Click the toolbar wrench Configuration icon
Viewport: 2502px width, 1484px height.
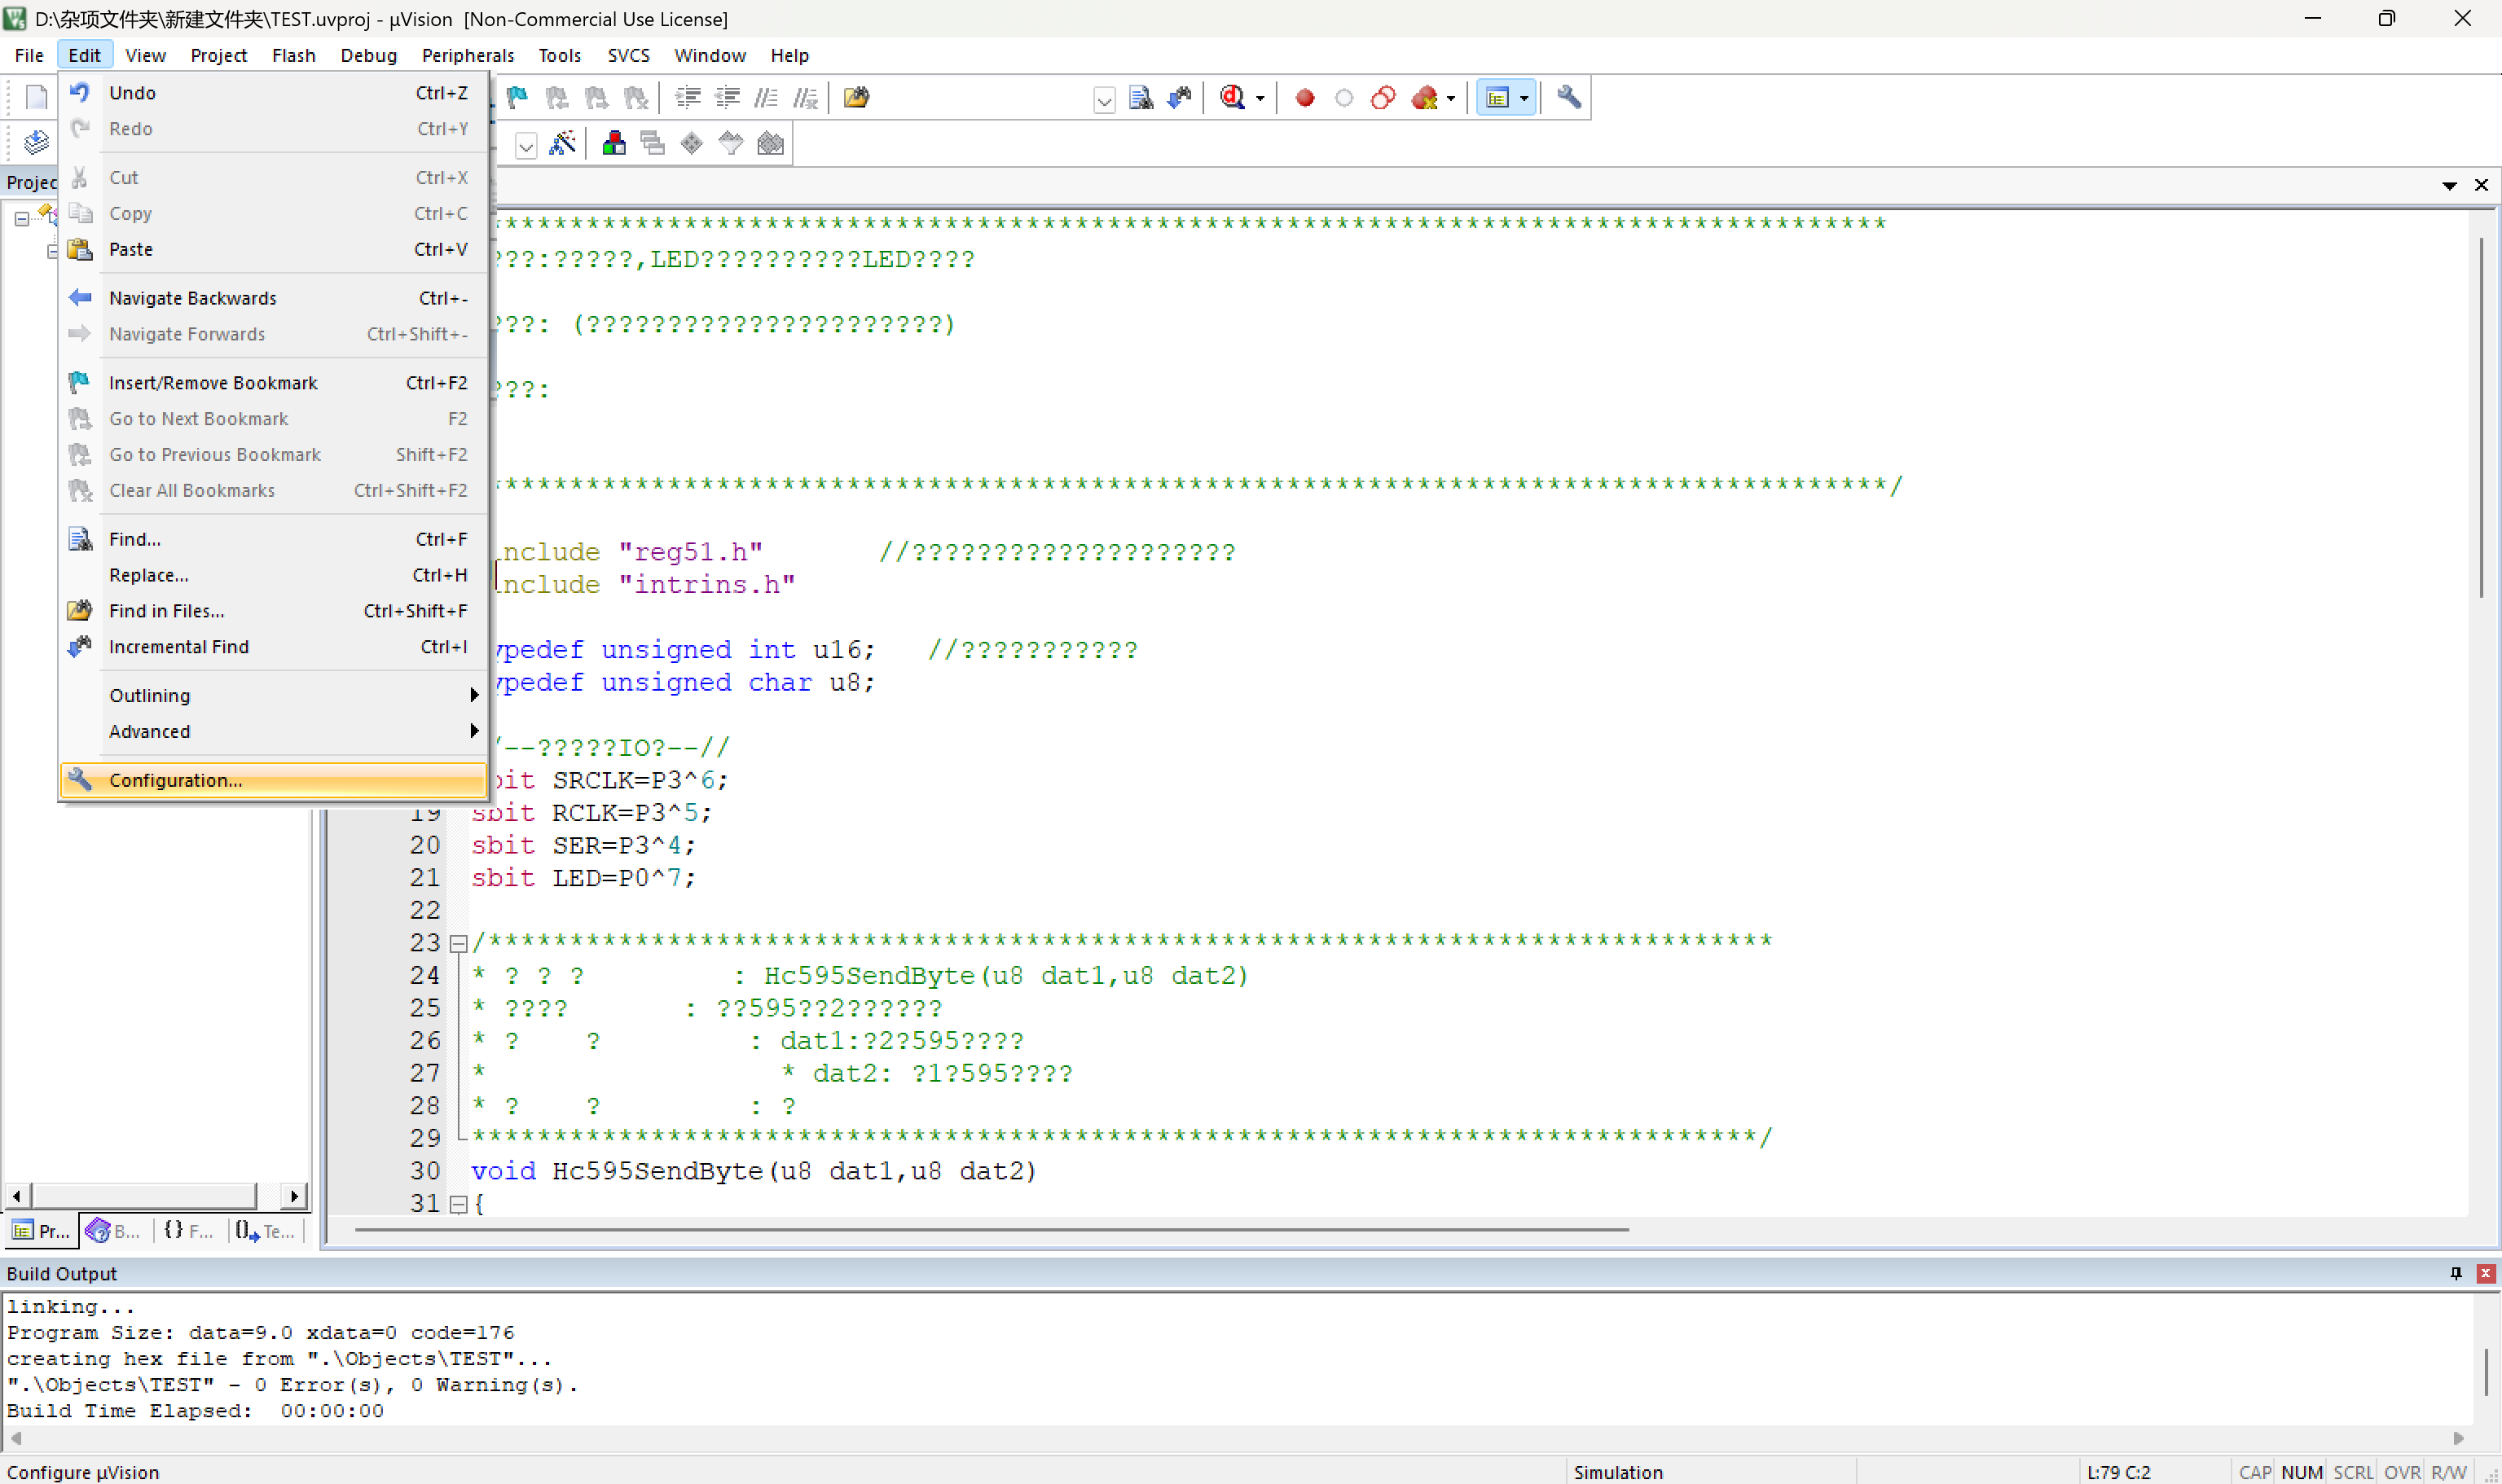pyautogui.click(x=1568, y=97)
